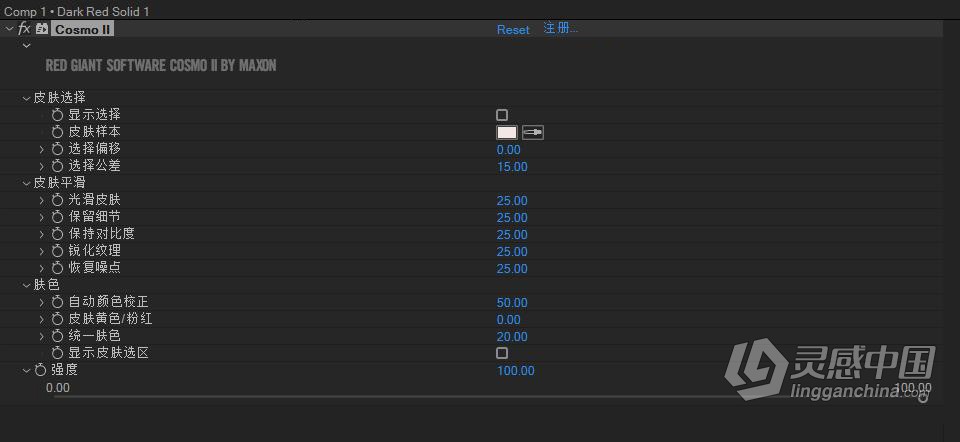Click the 自动颜色校正 value 50.00
This screenshot has width=960, height=442.
(512, 303)
